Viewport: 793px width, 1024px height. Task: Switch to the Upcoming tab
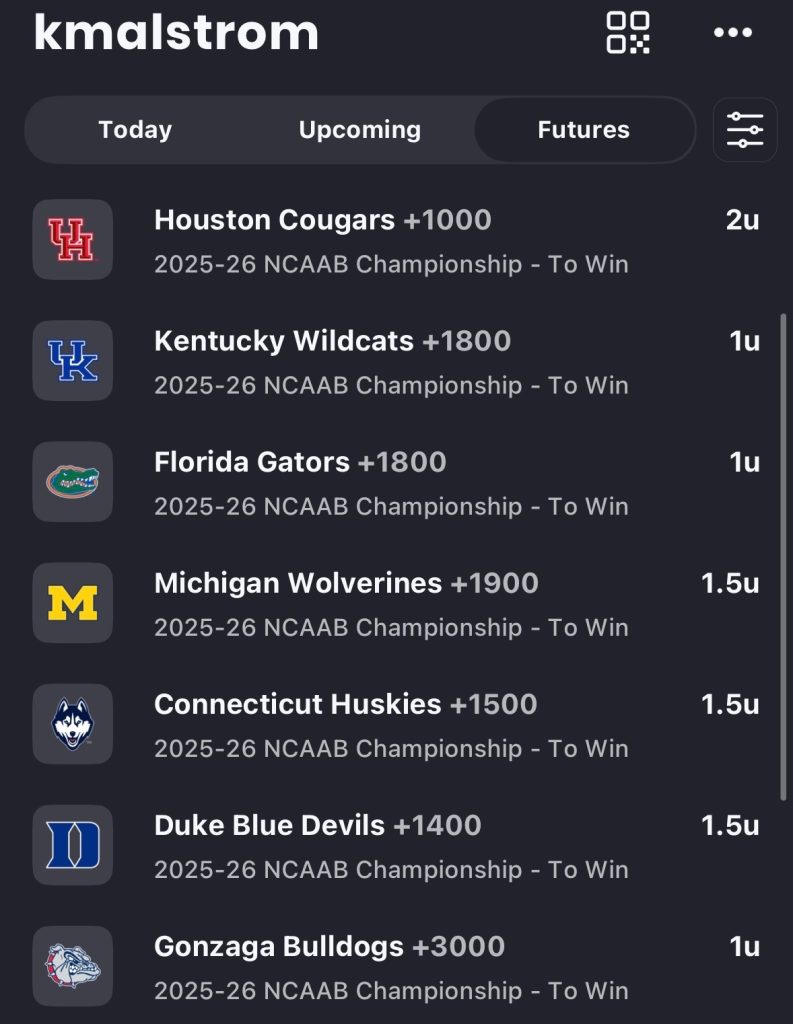pos(359,130)
